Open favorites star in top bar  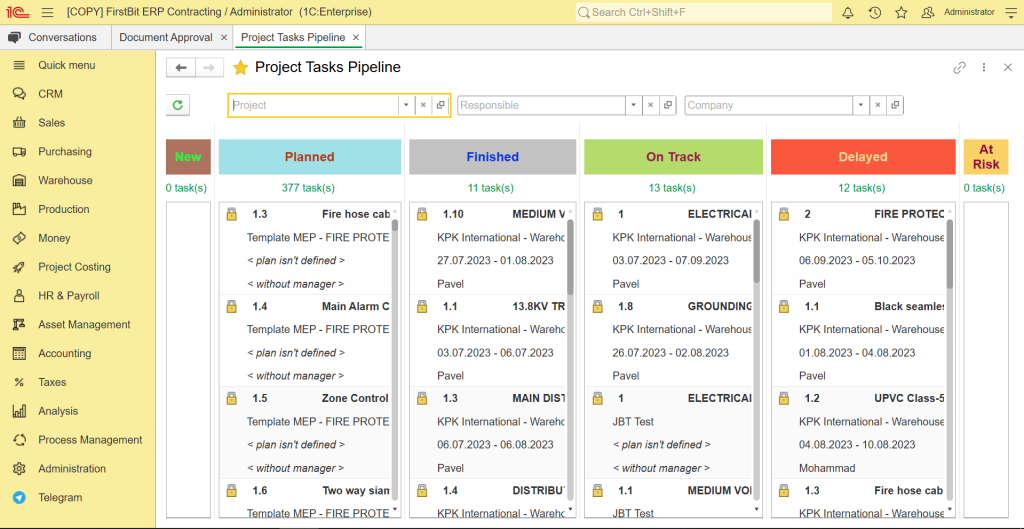pos(901,12)
